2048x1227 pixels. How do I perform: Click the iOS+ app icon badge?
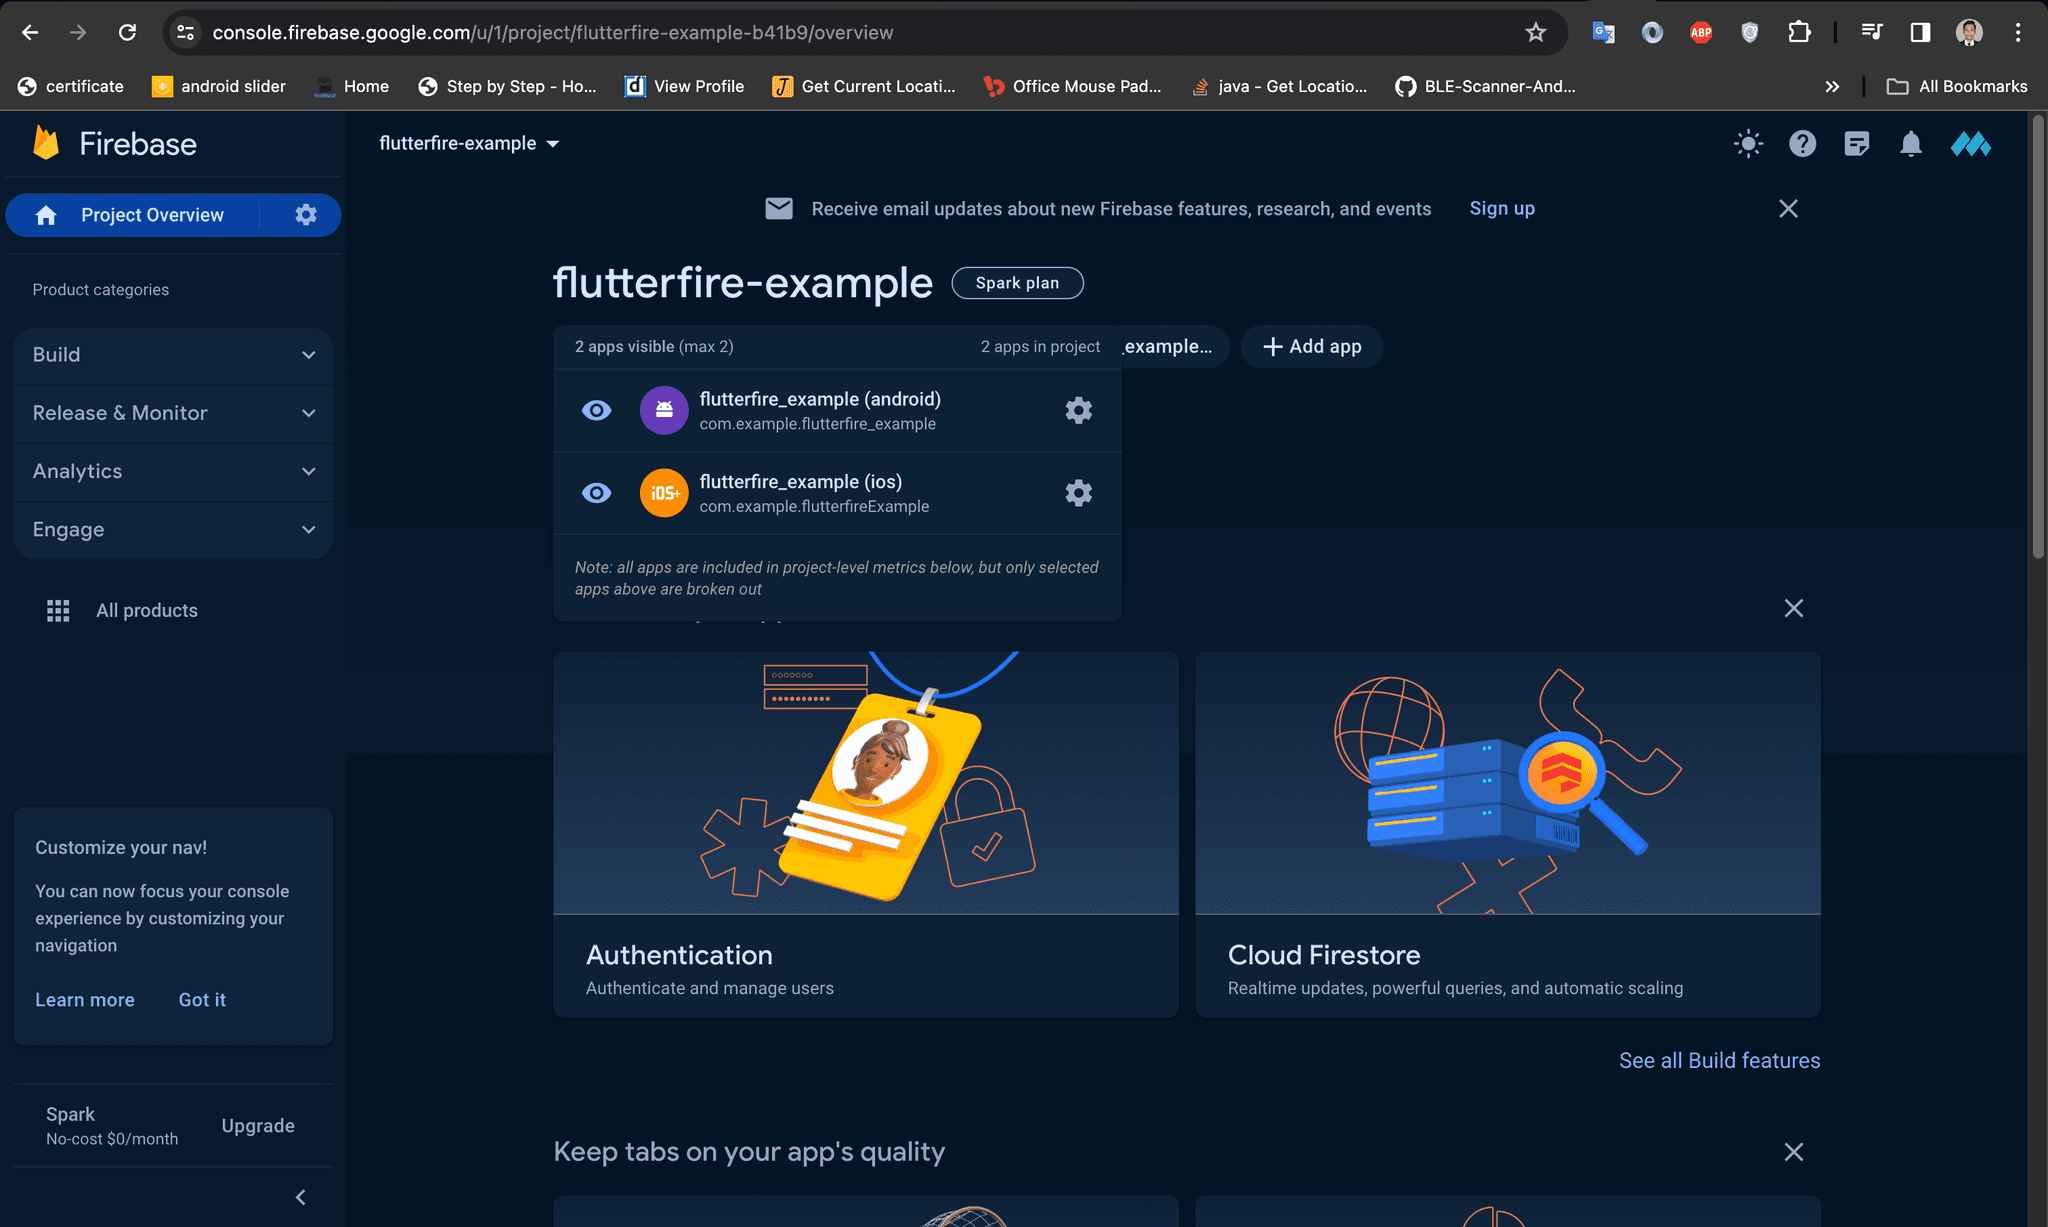point(664,493)
